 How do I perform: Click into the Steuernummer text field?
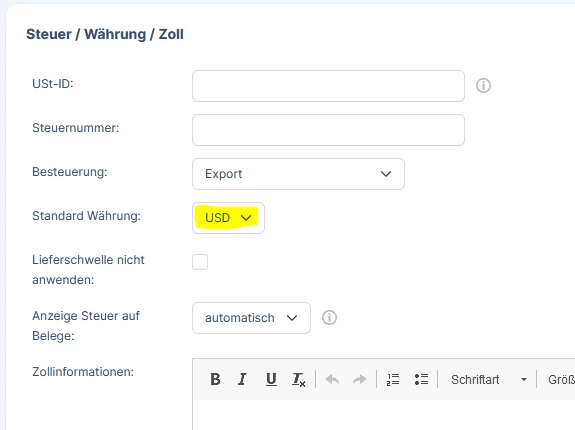pos(328,130)
